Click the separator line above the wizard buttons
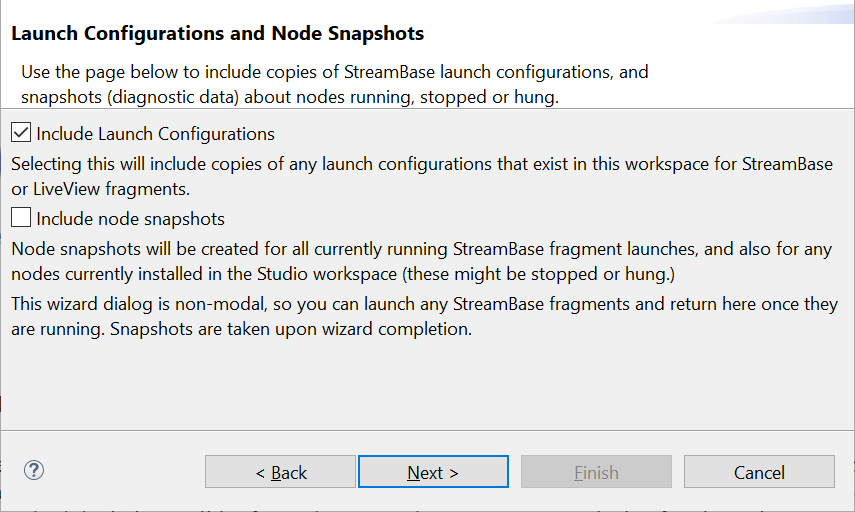Image resolution: width=855 pixels, height=512 pixels. (x=427, y=431)
